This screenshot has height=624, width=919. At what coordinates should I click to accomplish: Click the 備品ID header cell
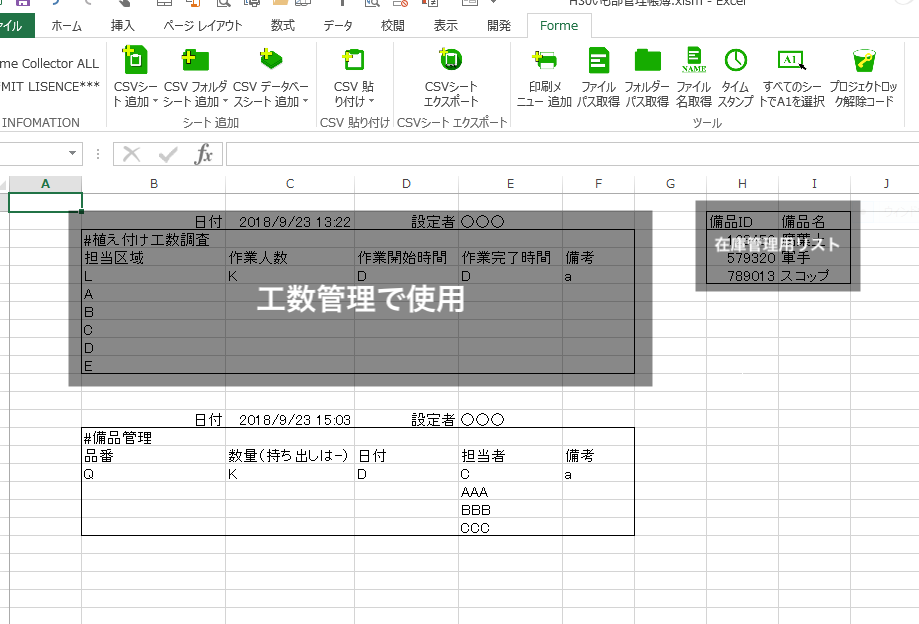(x=742, y=221)
